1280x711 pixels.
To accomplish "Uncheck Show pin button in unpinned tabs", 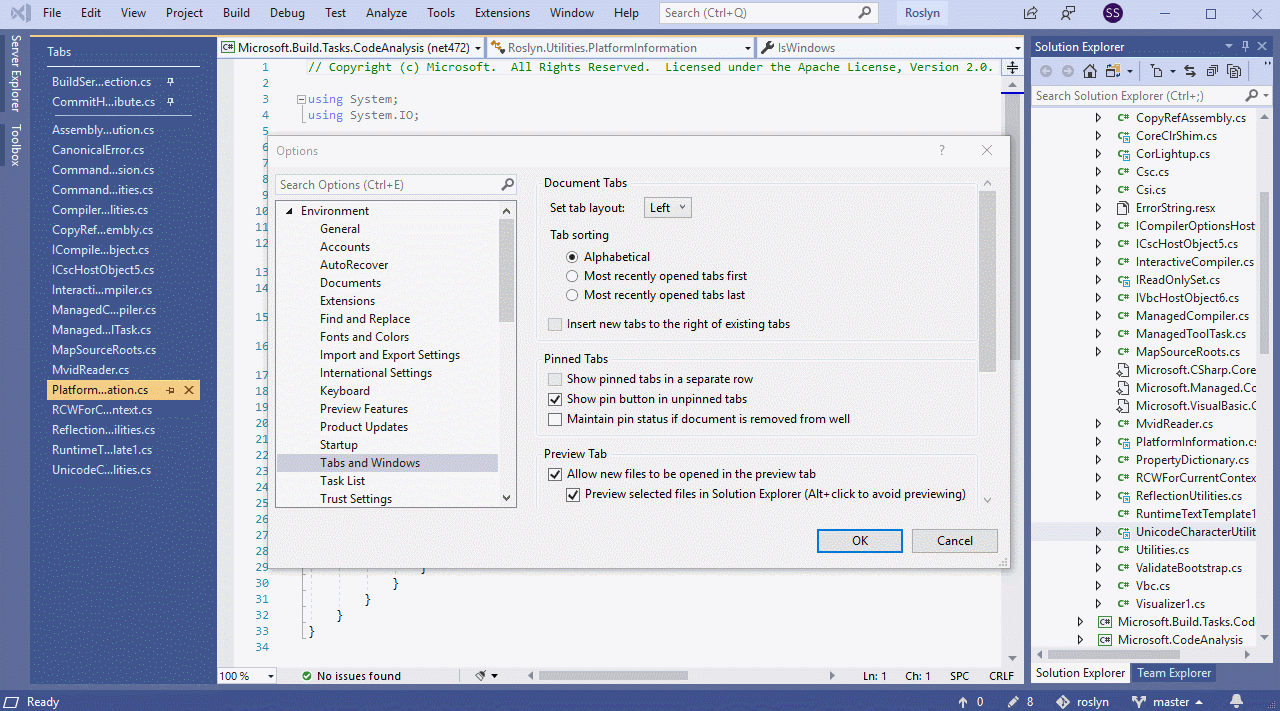I will click(555, 399).
